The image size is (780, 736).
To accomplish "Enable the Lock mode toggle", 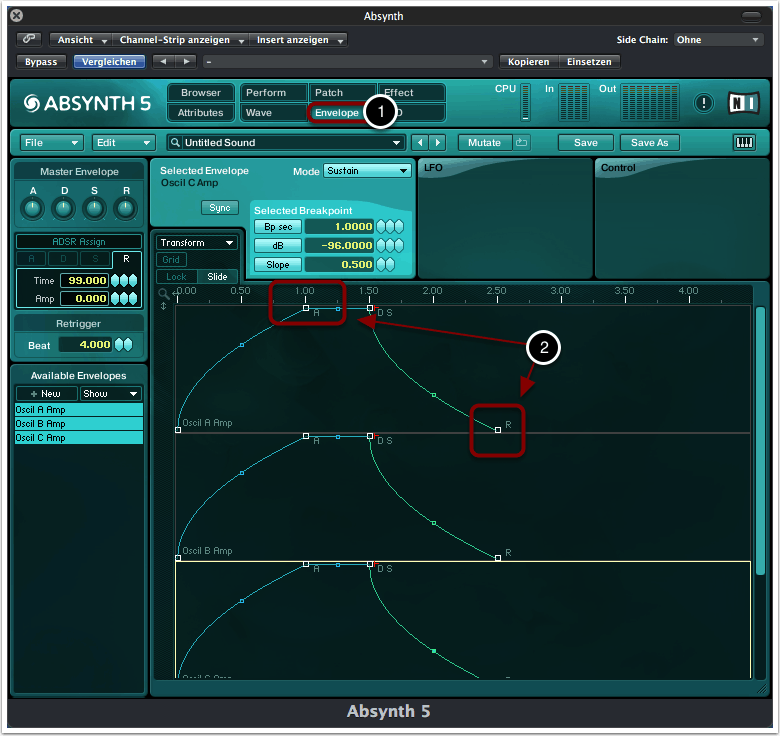I will click(176, 276).
